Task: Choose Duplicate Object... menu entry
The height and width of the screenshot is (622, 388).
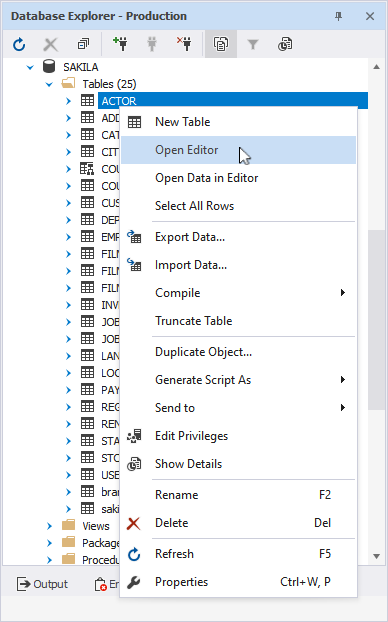Action: click(x=238, y=352)
